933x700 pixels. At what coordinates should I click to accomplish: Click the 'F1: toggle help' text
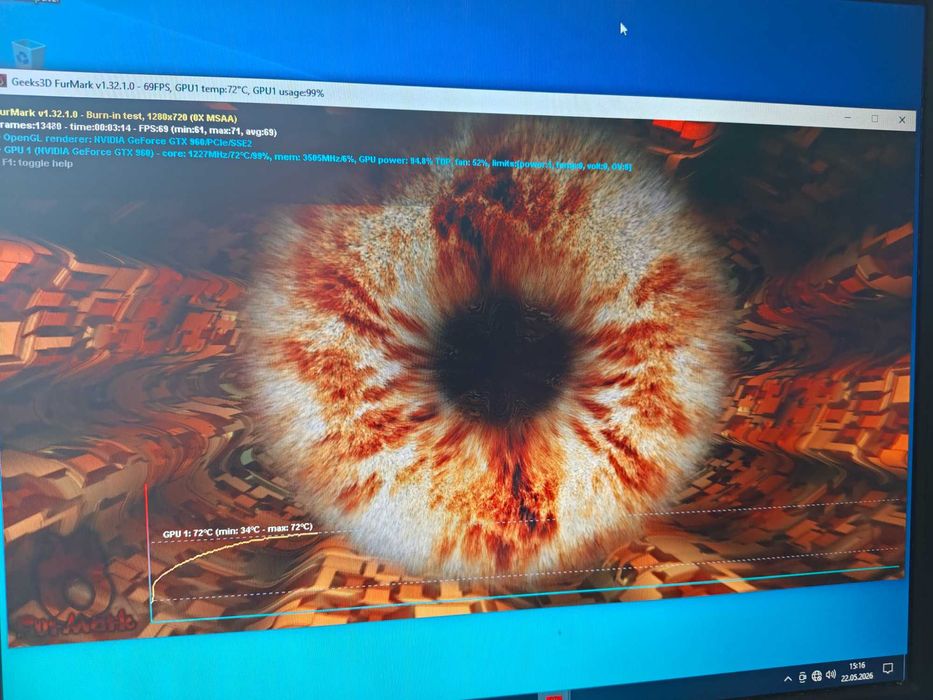coord(37,163)
